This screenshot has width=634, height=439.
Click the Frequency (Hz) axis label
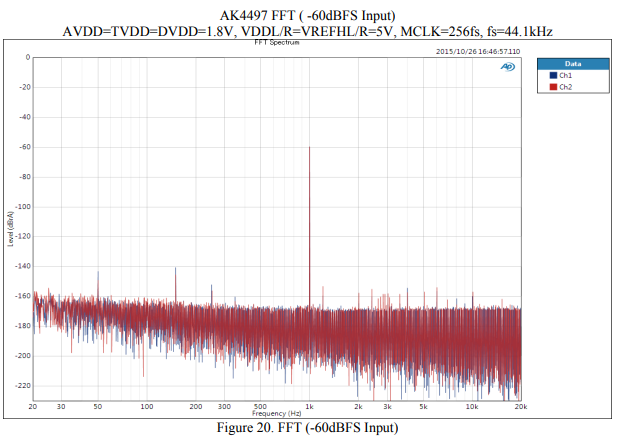pos(277,413)
